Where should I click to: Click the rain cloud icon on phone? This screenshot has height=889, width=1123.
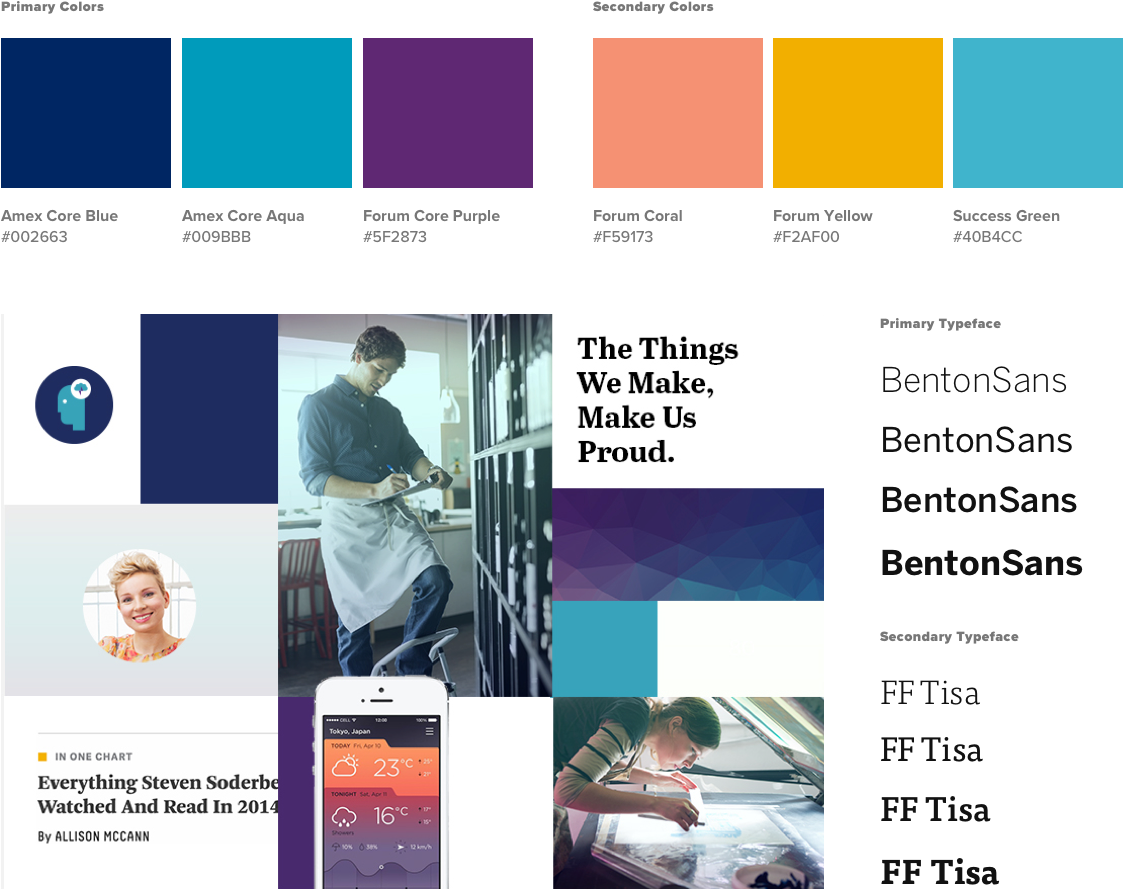coord(344,816)
